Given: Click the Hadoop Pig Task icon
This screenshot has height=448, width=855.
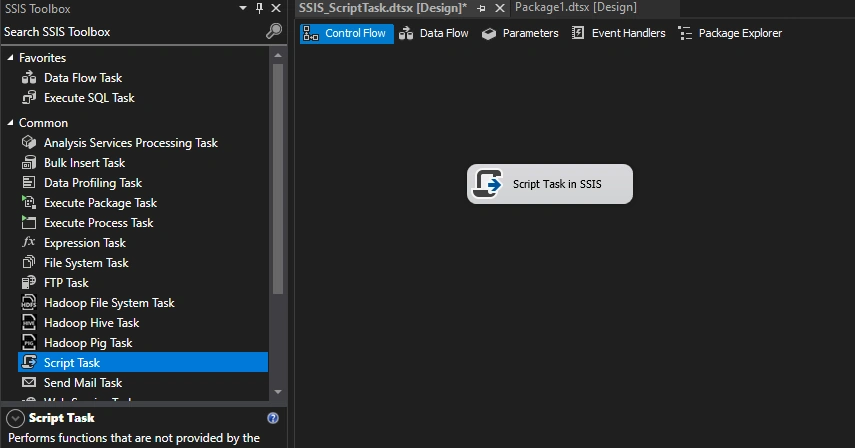Looking at the screenshot, I should [x=29, y=343].
